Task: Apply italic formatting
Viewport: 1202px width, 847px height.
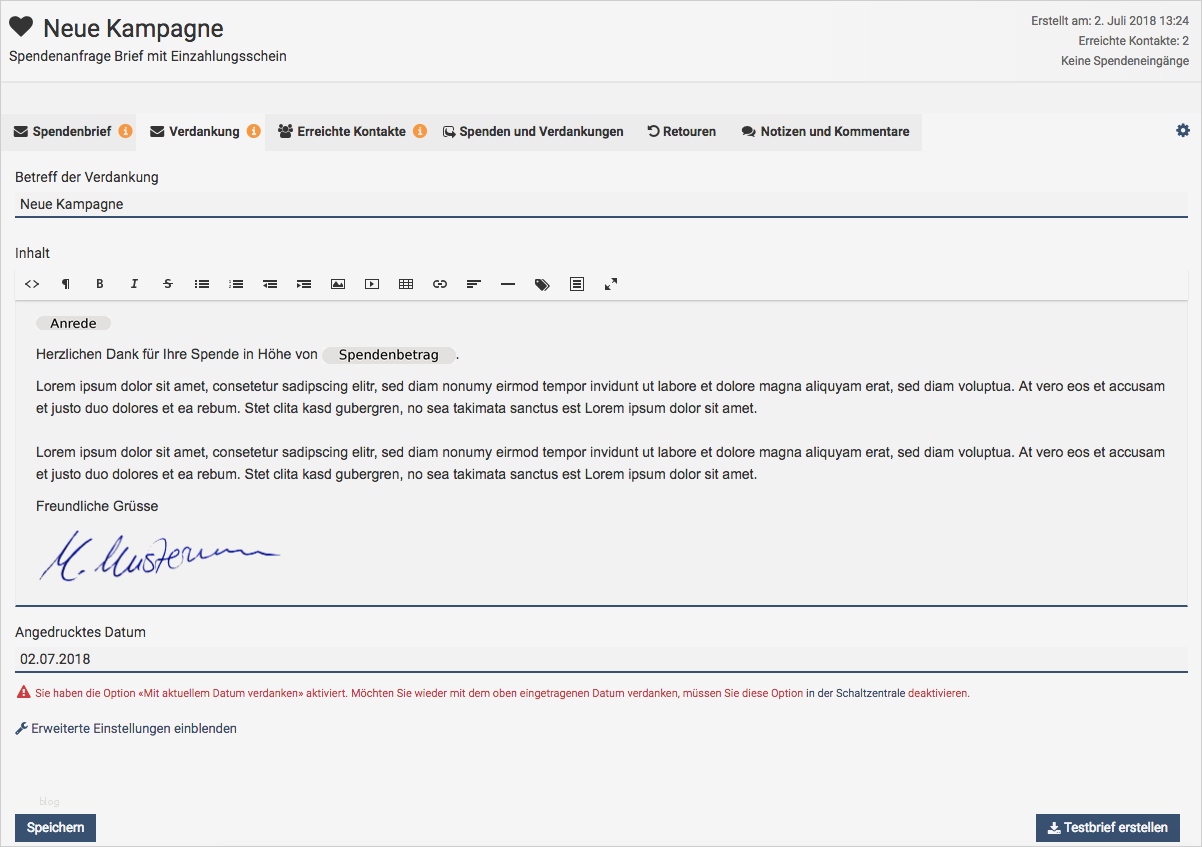Action: pos(134,283)
